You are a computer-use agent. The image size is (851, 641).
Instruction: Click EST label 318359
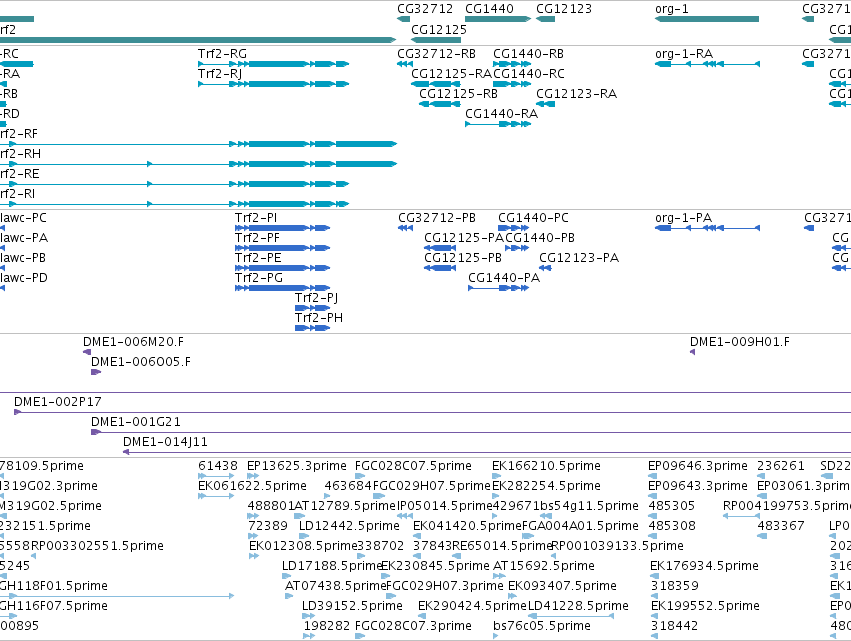[675, 586]
